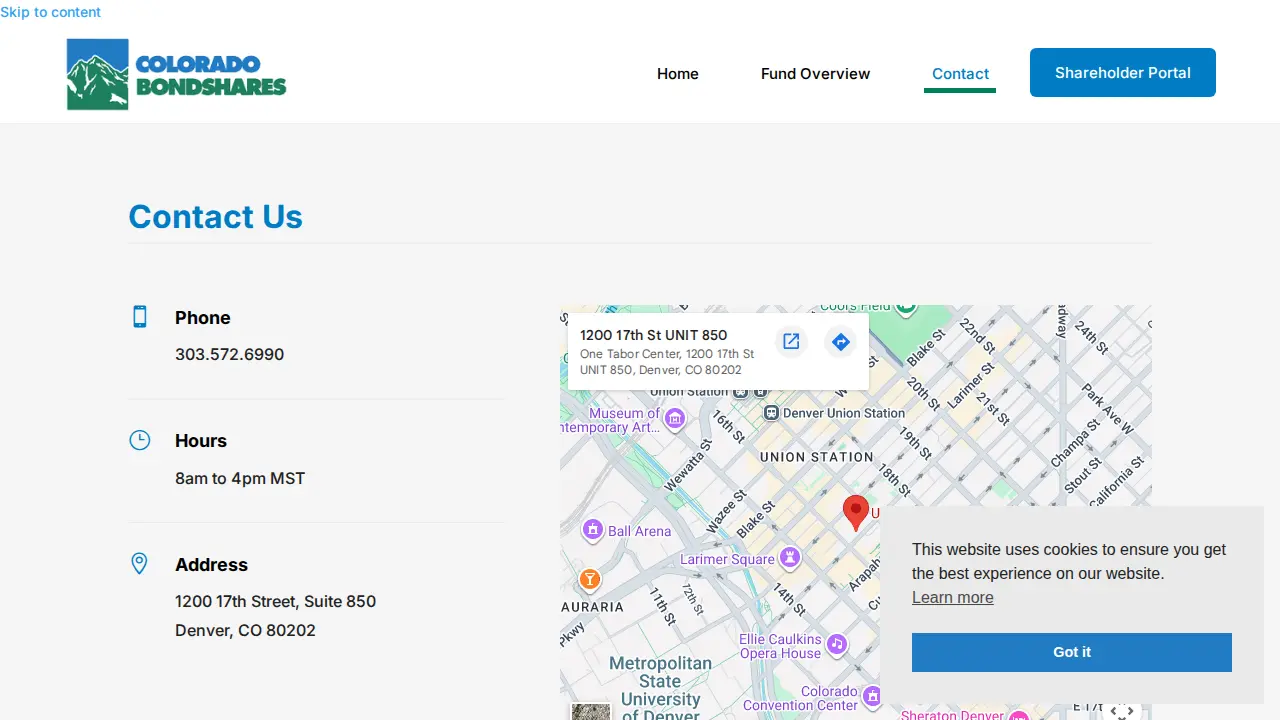The width and height of the screenshot is (1280, 720).
Task: Click the "8am to 4pm MST" hours text
Action: click(x=240, y=478)
